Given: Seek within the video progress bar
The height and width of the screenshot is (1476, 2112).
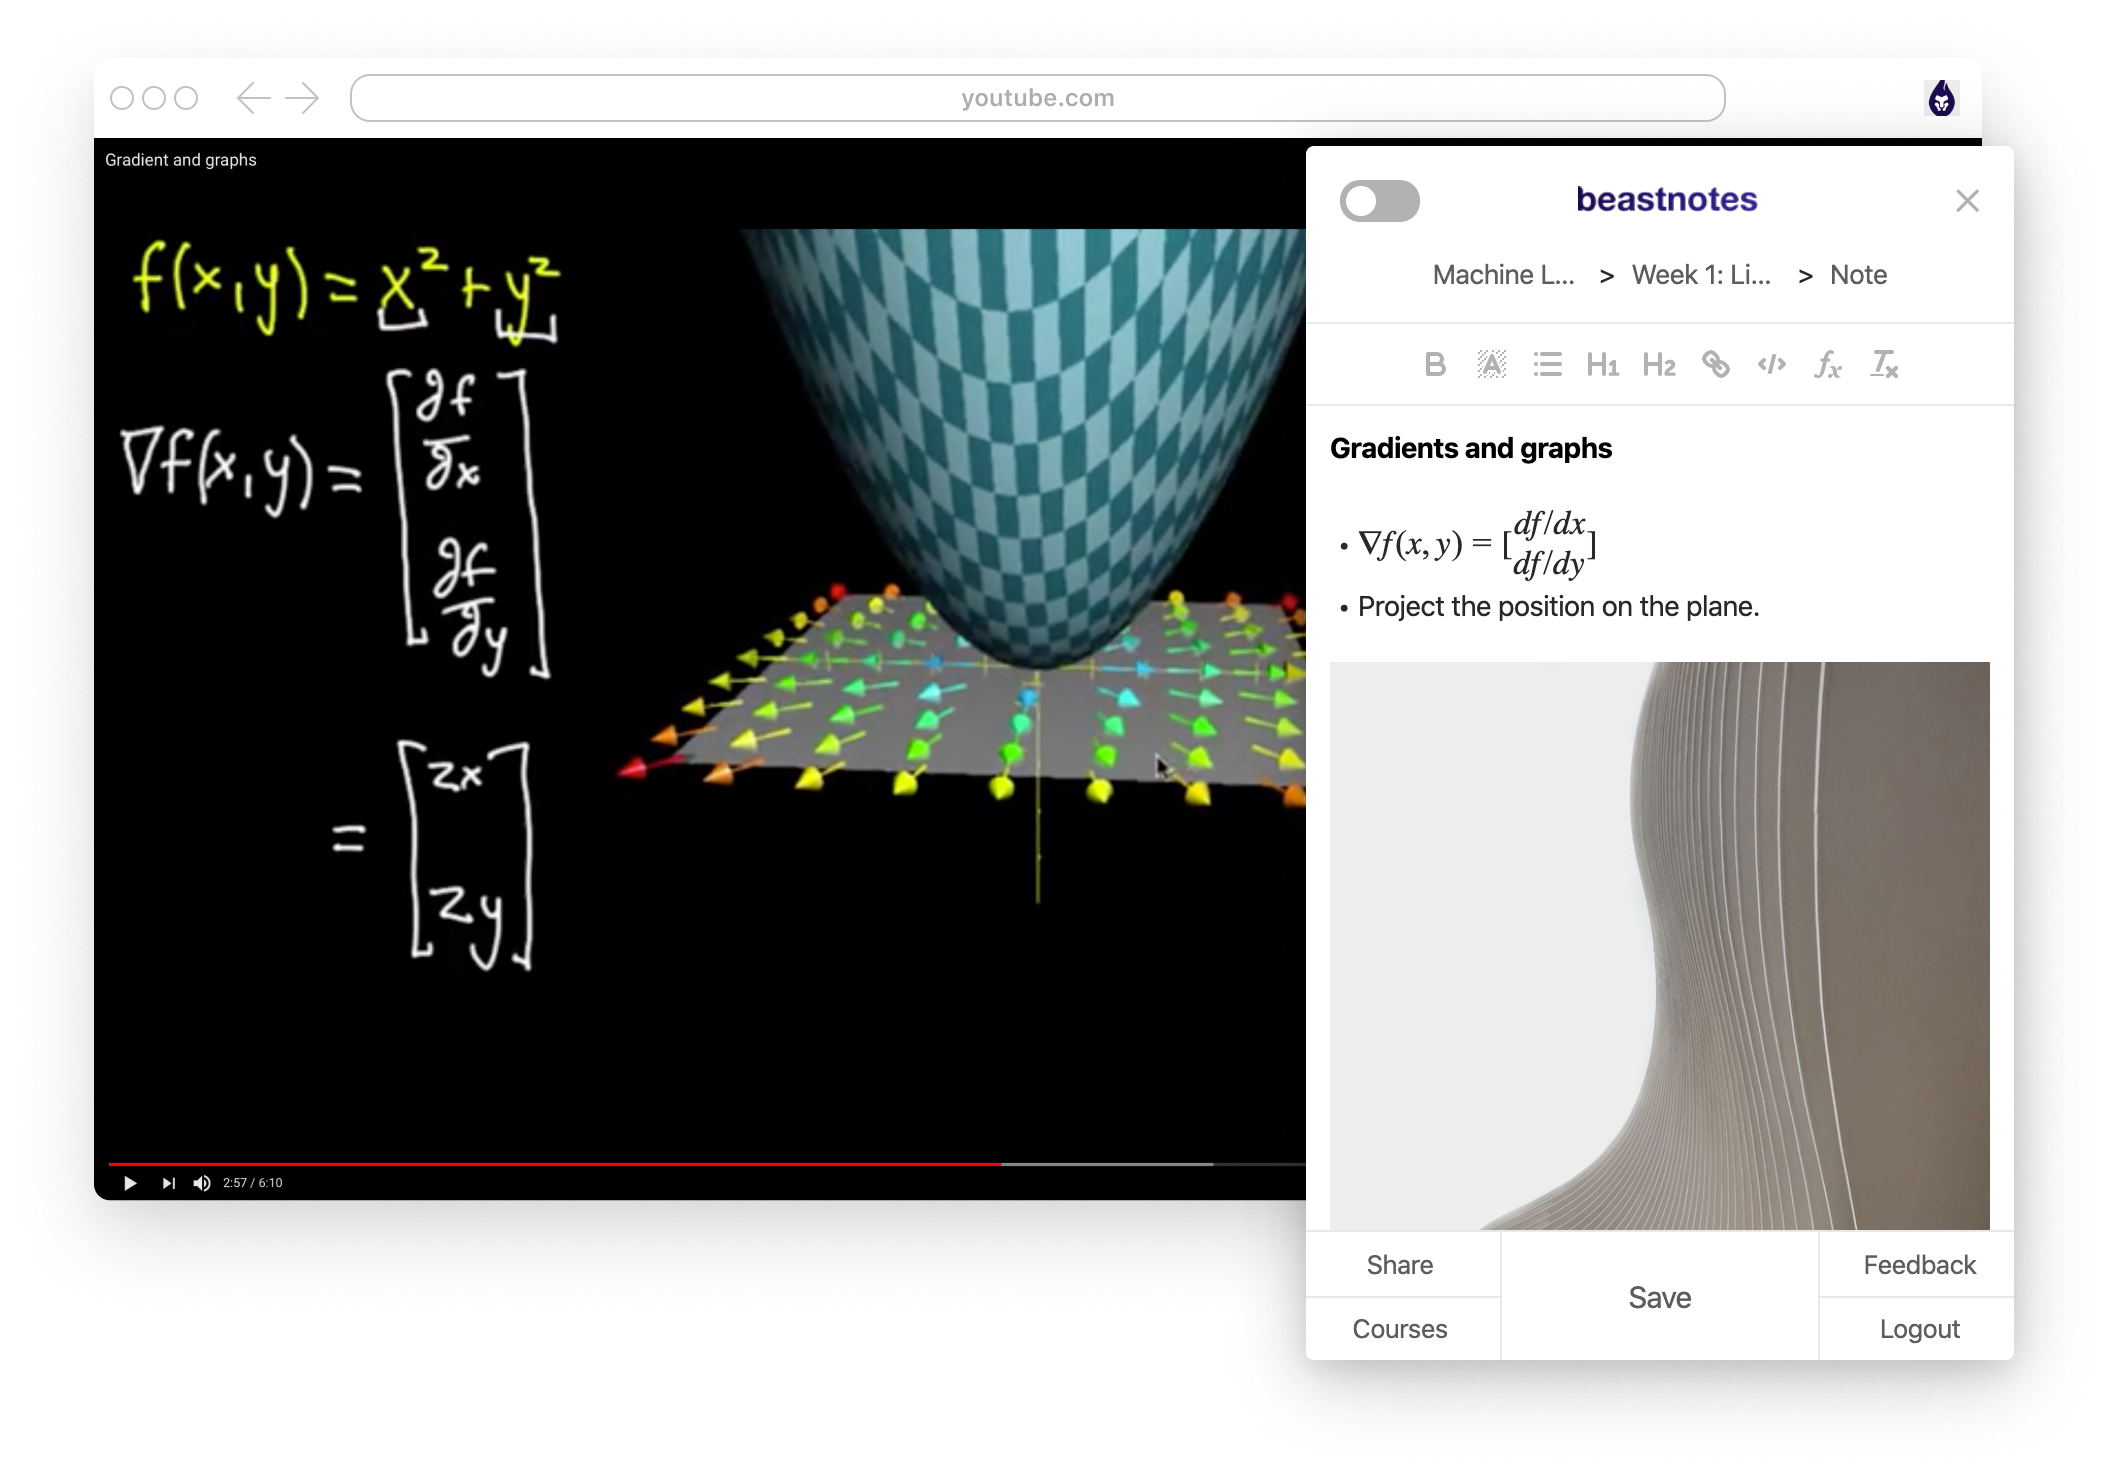Looking at the screenshot, I should pyautogui.click(x=700, y=1164).
